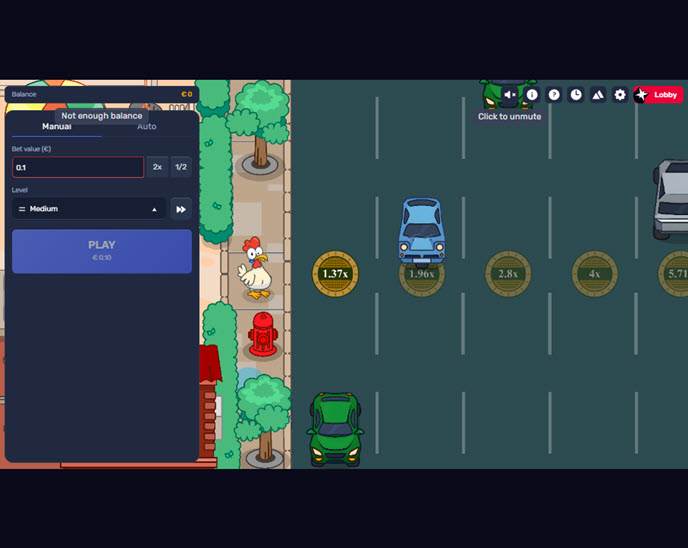Open the help question mark icon
688x548 pixels.
click(554, 95)
